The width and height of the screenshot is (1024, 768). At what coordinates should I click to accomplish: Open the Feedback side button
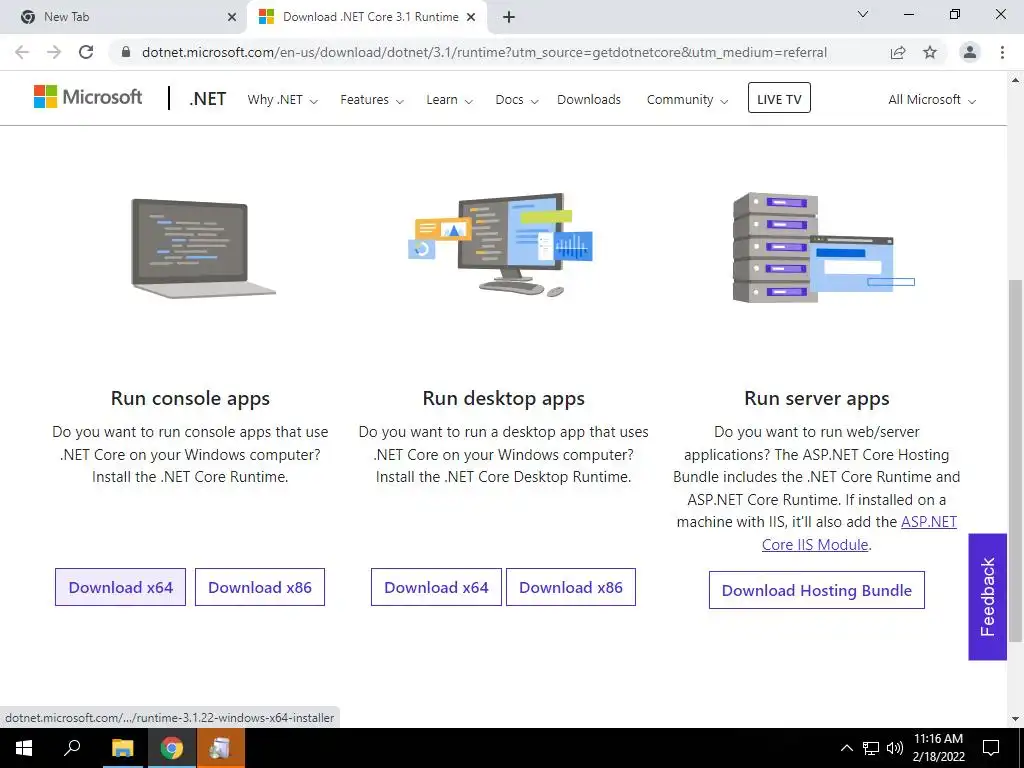tap(987, 597)
